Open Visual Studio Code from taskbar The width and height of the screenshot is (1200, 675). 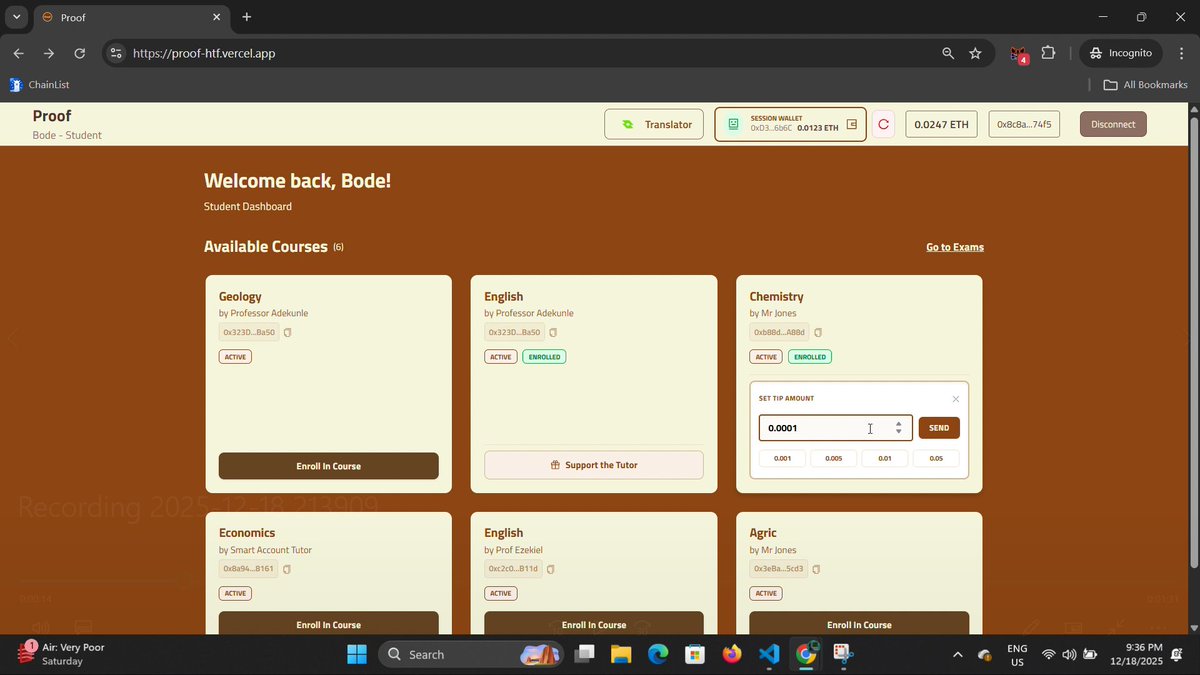coord(768,654)
